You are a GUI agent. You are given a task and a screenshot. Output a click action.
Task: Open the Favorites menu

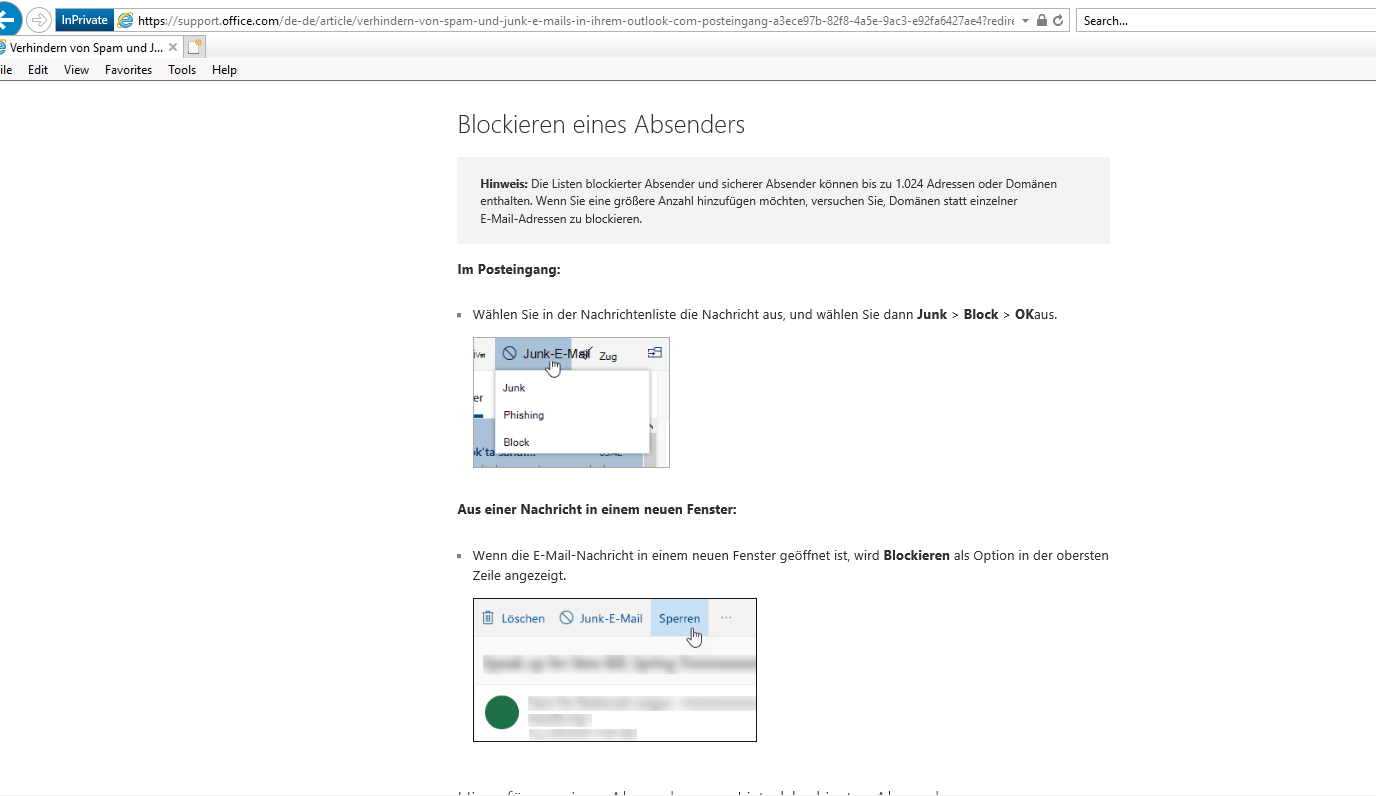(129, 70)
